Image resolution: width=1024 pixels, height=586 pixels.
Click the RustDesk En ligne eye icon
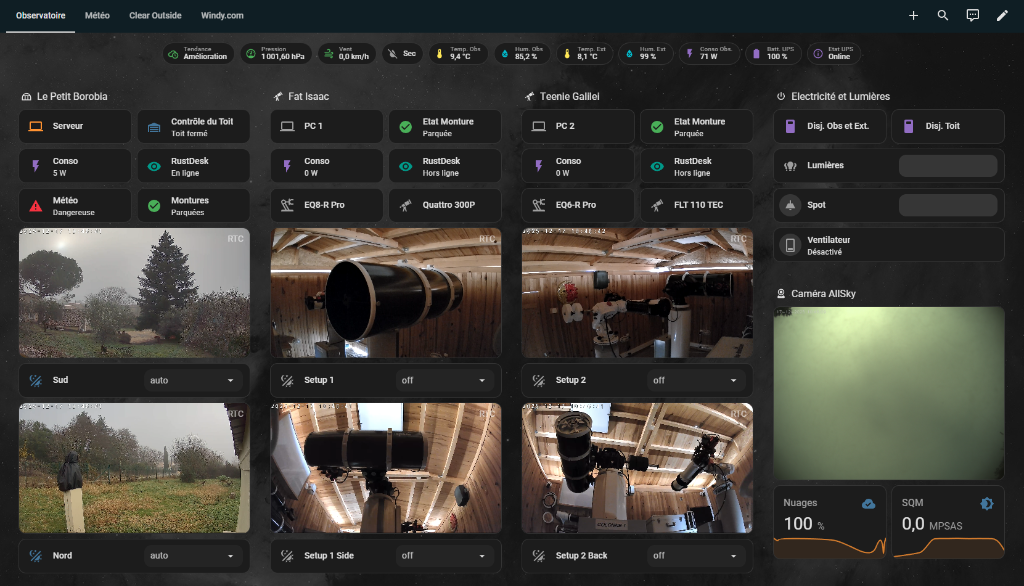tap(154, 166)
